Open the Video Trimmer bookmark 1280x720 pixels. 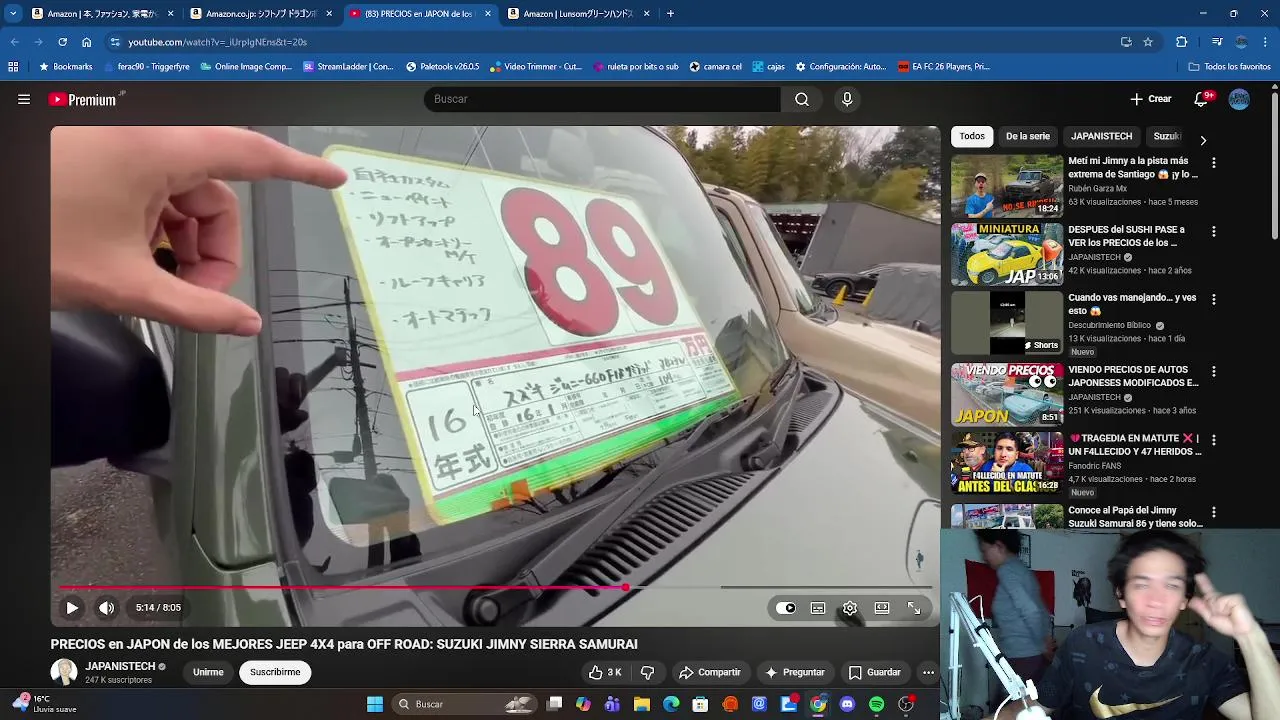point(535,67)
